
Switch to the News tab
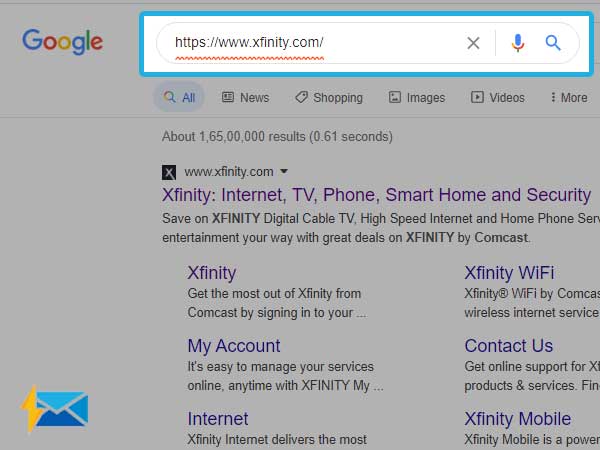(246, 98)
